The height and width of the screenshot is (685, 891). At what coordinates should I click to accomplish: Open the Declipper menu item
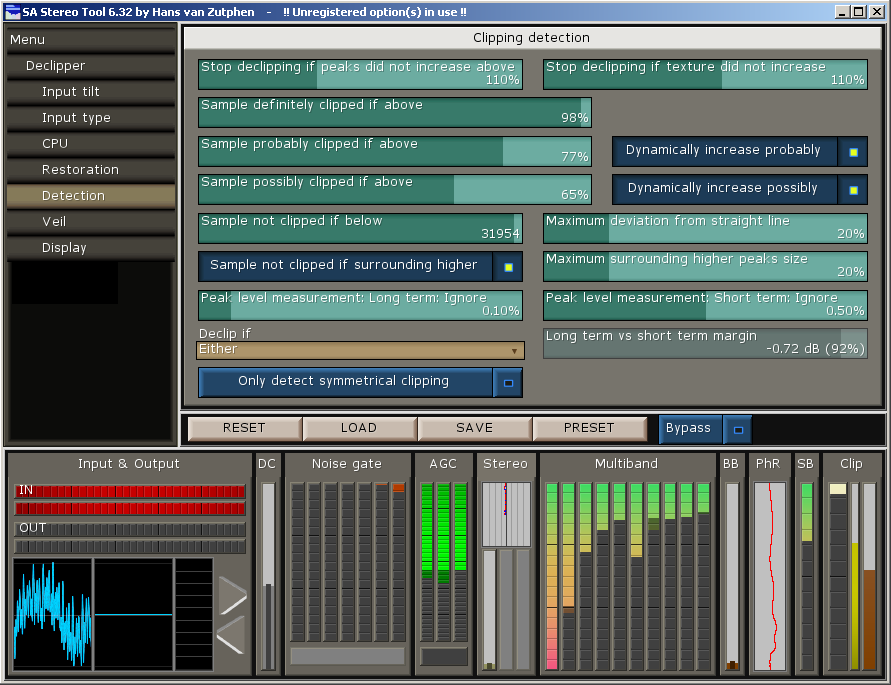91,66
